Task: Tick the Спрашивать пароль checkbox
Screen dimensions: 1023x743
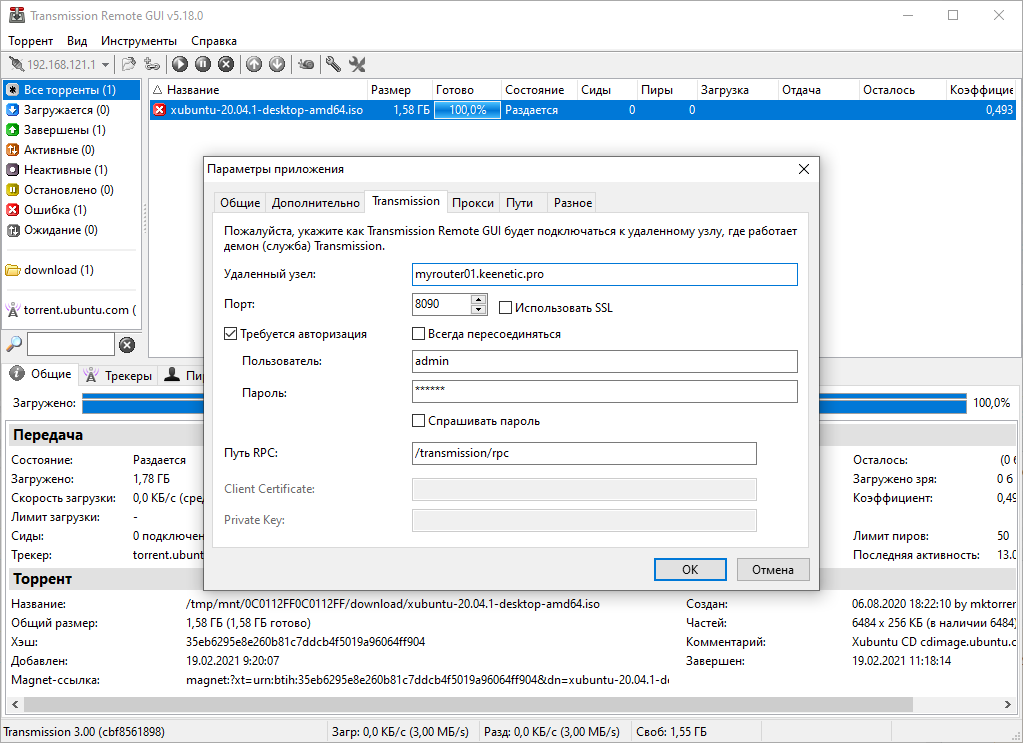Action: tap(419, 421)
